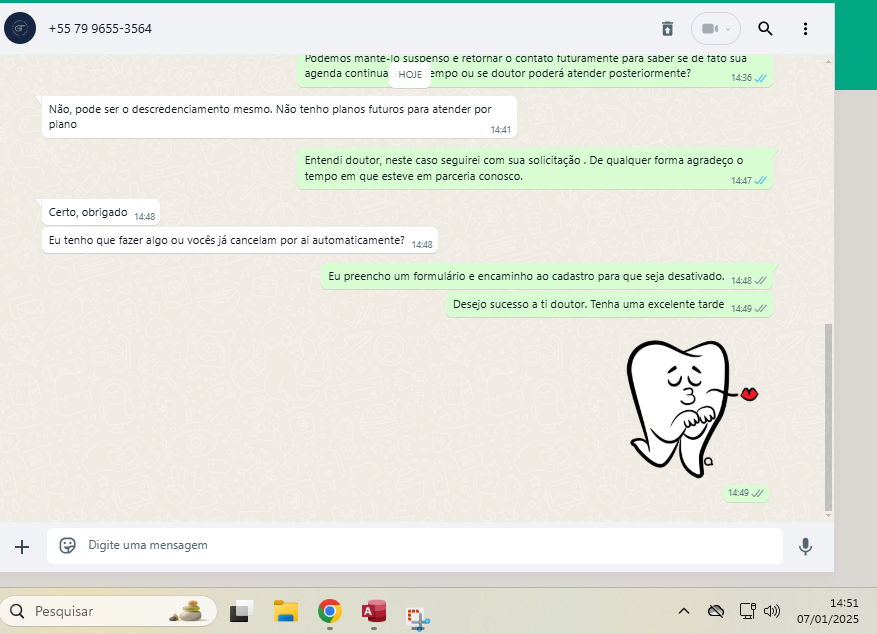Image resolution: width=877 pixels, height=634 pixels.
Task: Click the chat vertical scrollbar thumb
Action: [x=828, y=417]
